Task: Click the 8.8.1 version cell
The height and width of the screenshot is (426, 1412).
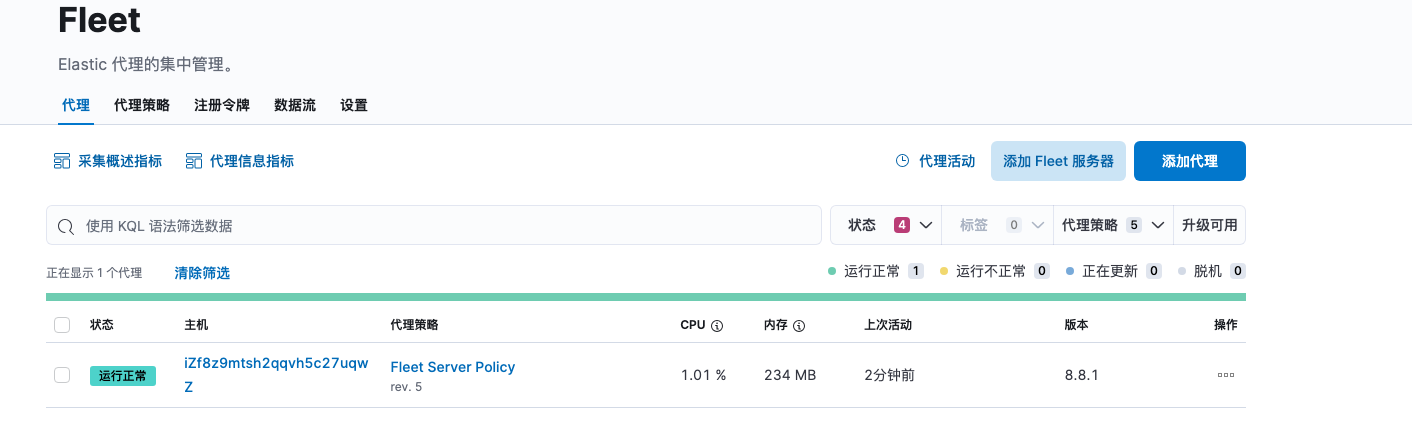Action: point(1082,375)
